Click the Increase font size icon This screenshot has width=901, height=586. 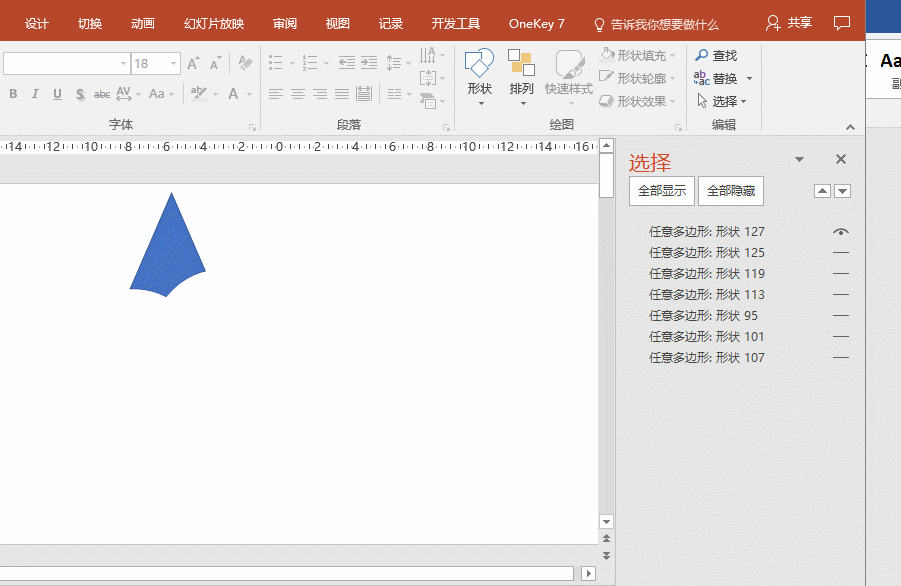tap(194, 64)
